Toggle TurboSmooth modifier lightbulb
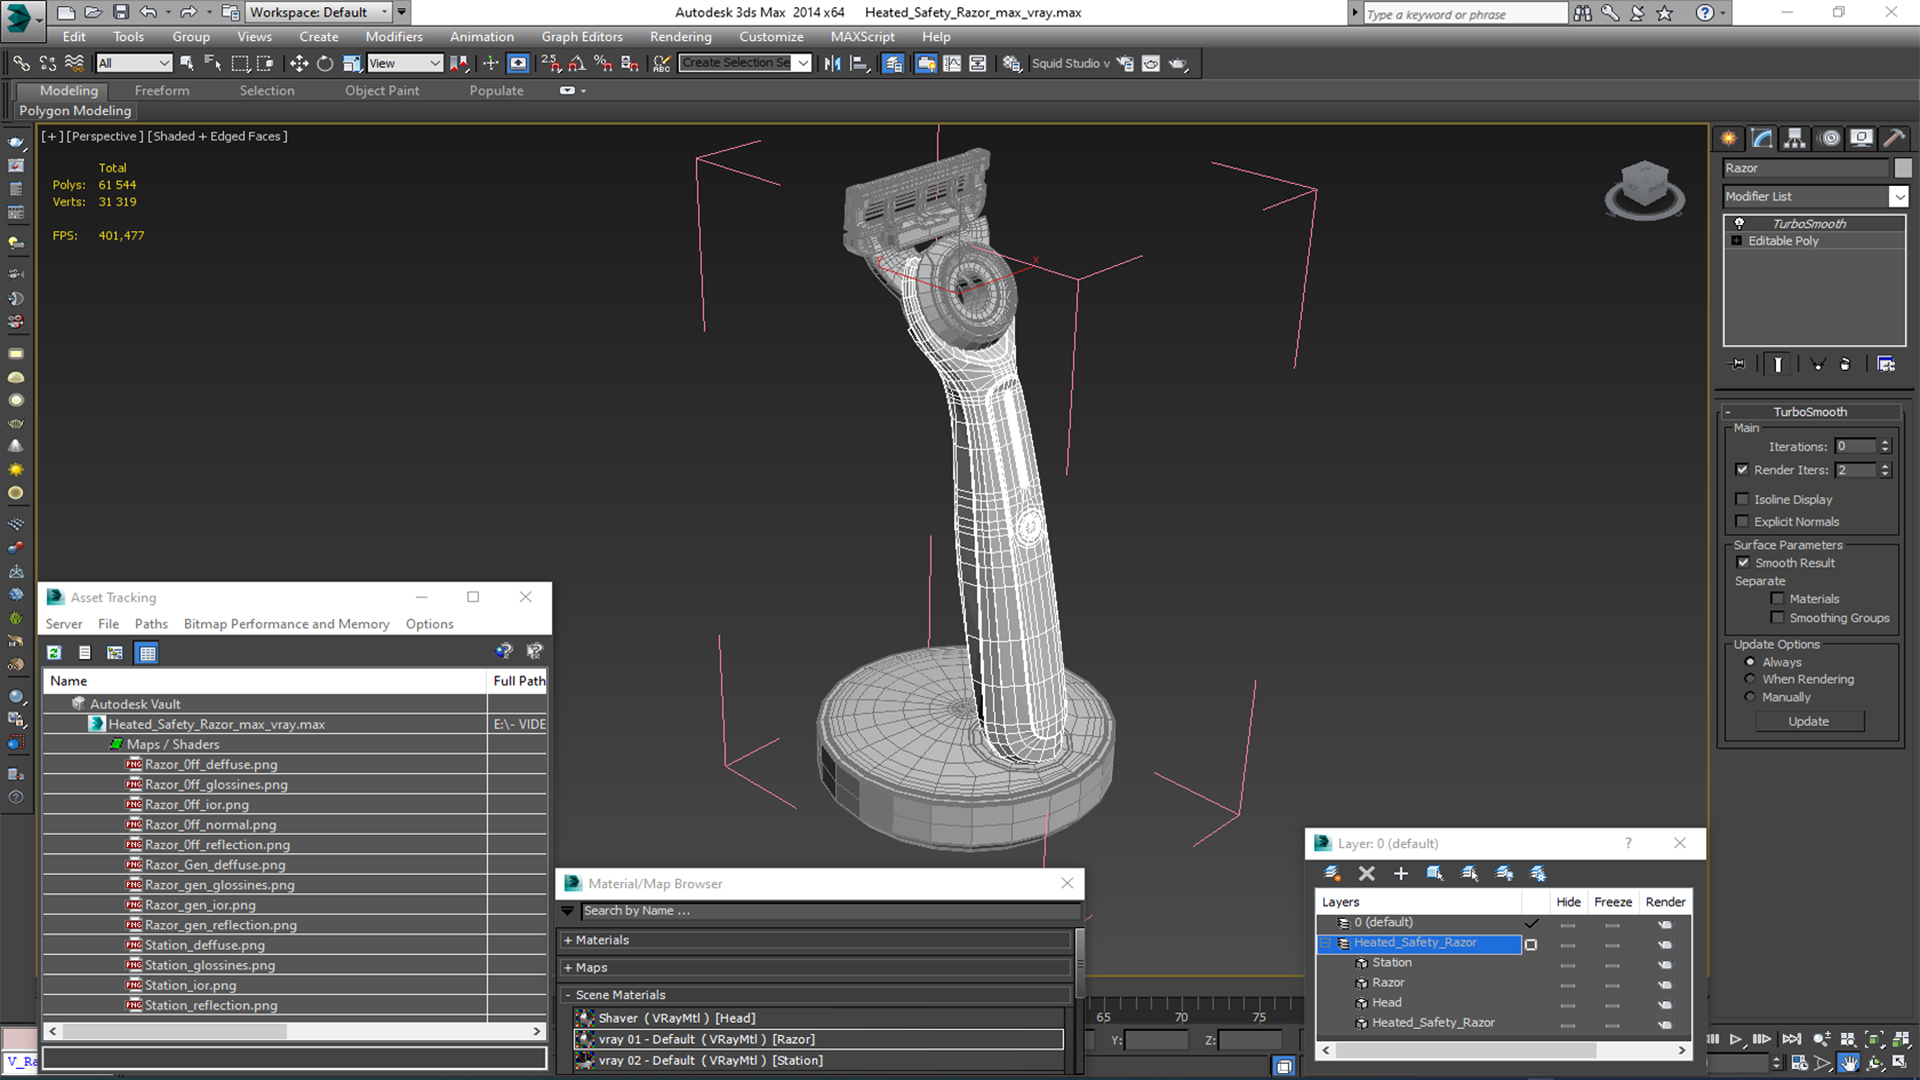 click(1739, 223)
